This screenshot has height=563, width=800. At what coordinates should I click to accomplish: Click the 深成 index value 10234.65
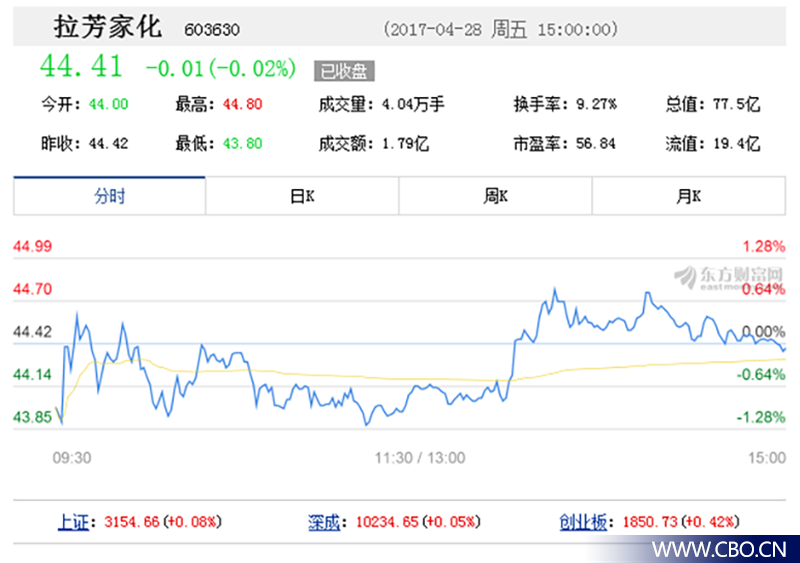(x=387, y=522)
